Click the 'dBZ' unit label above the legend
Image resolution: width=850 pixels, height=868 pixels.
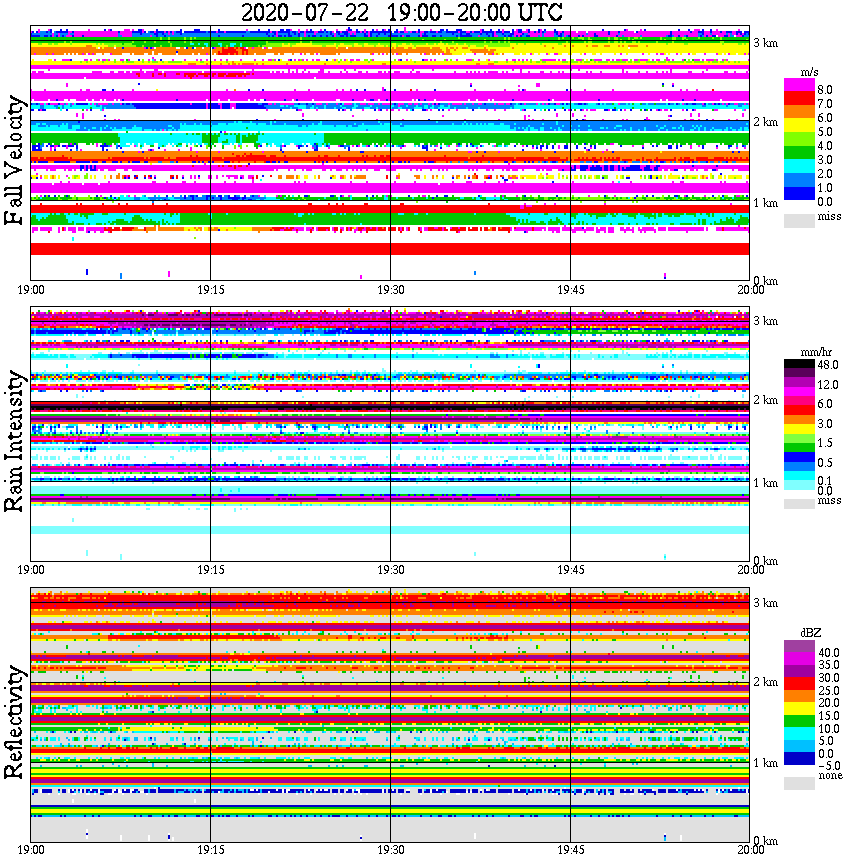(x=811, y=633)
